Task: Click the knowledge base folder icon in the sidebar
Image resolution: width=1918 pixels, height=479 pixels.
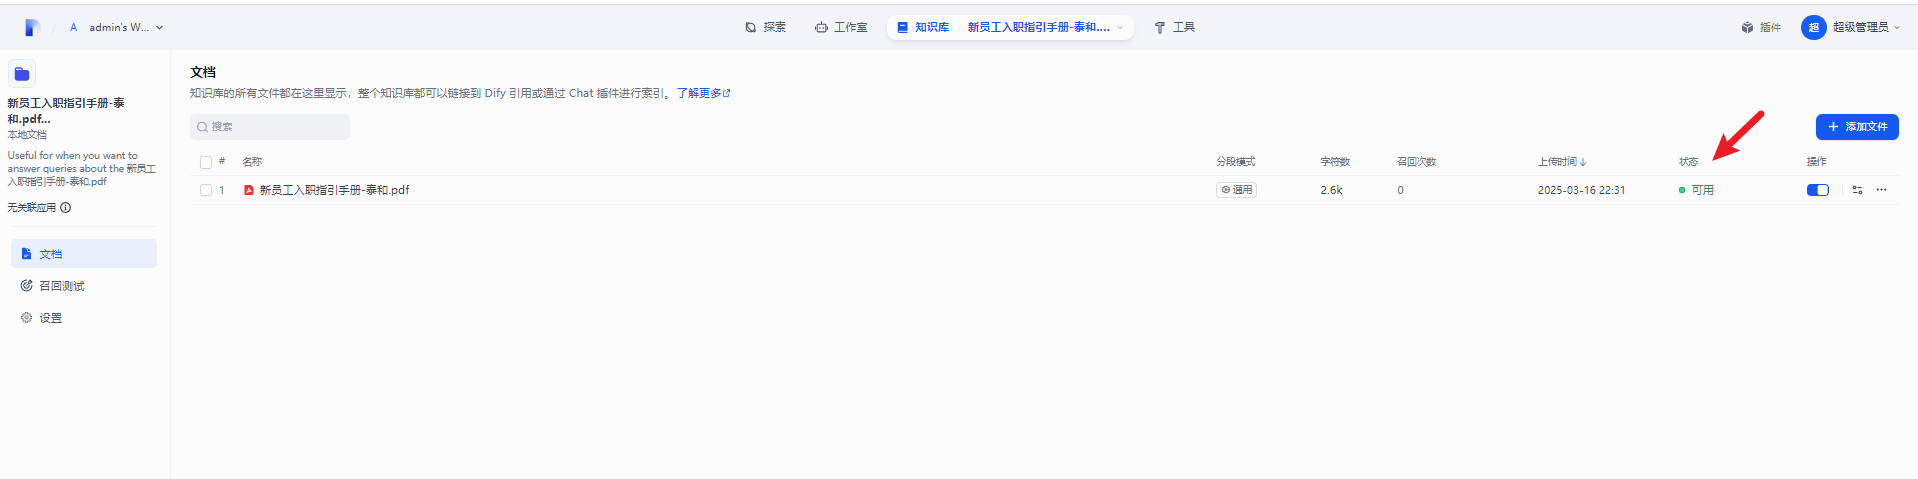Action: coord(22,74)
